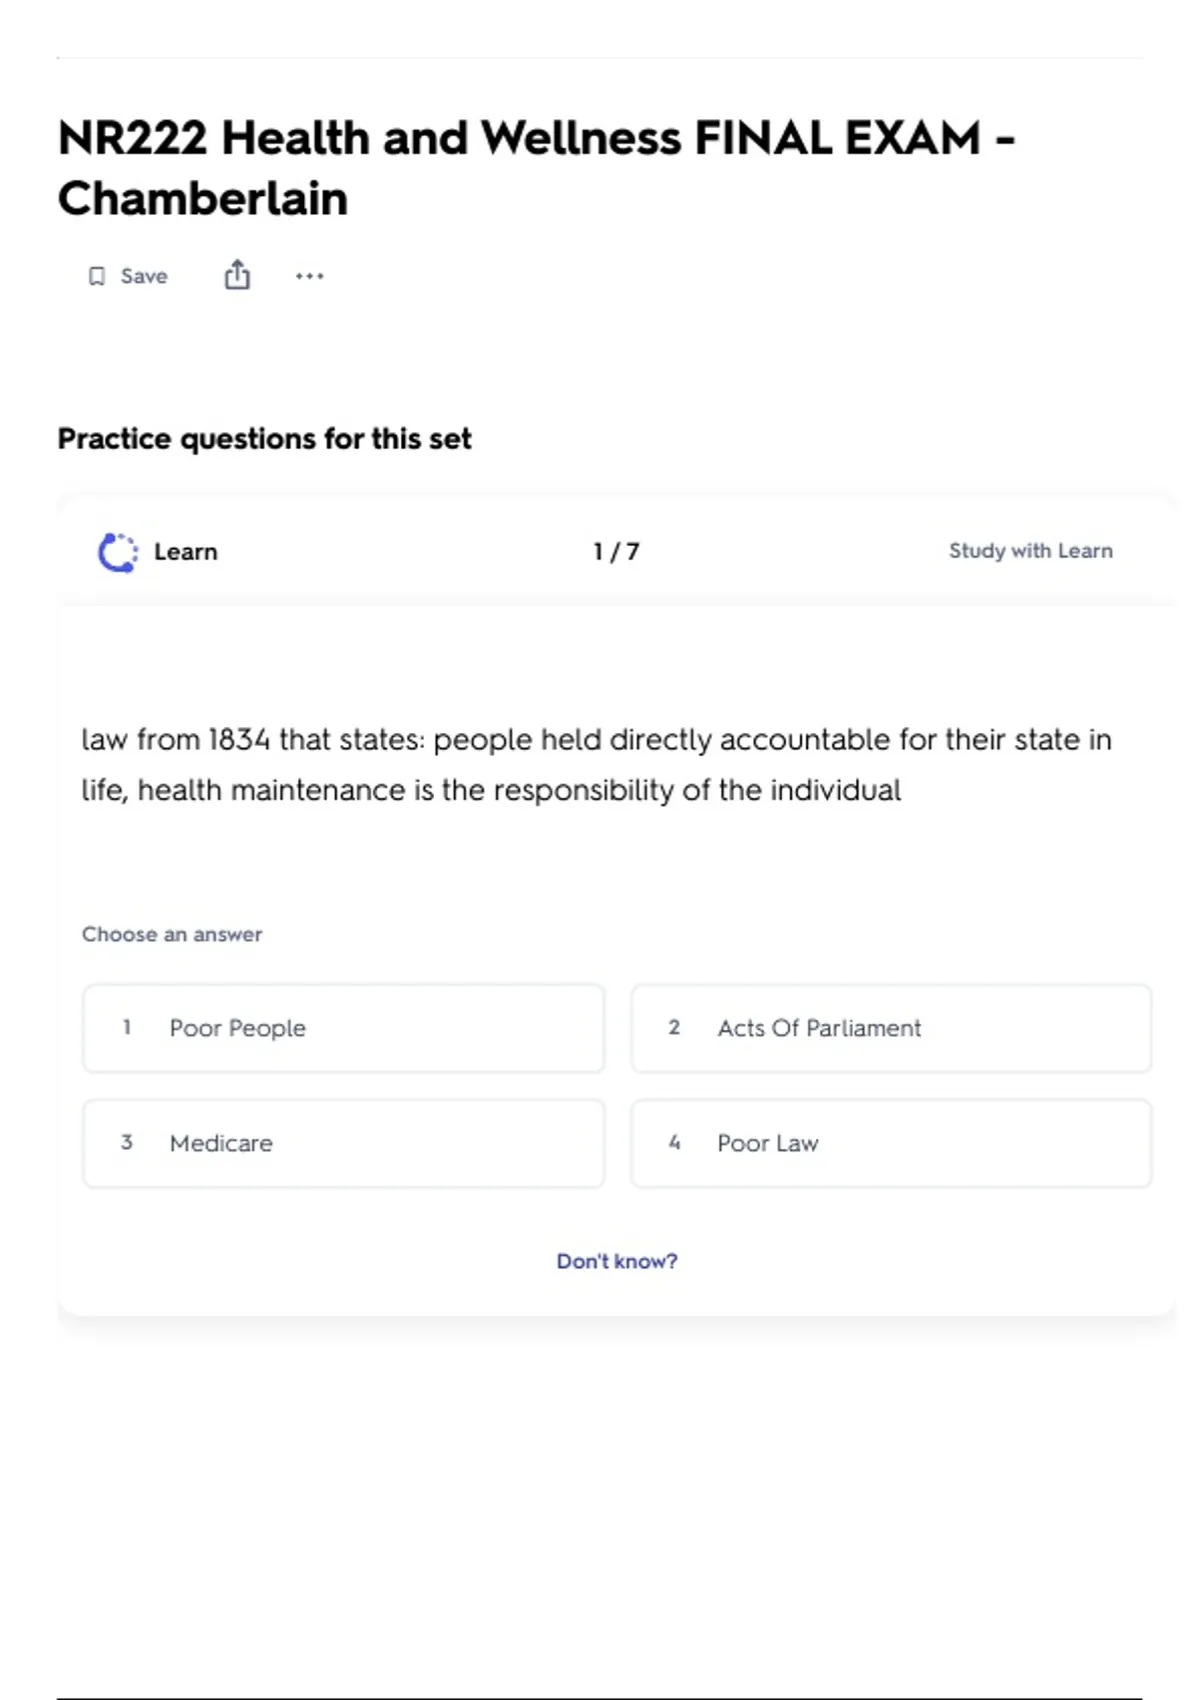
Task: Click the Choose an answer label
Action: (x=172, y=934)
